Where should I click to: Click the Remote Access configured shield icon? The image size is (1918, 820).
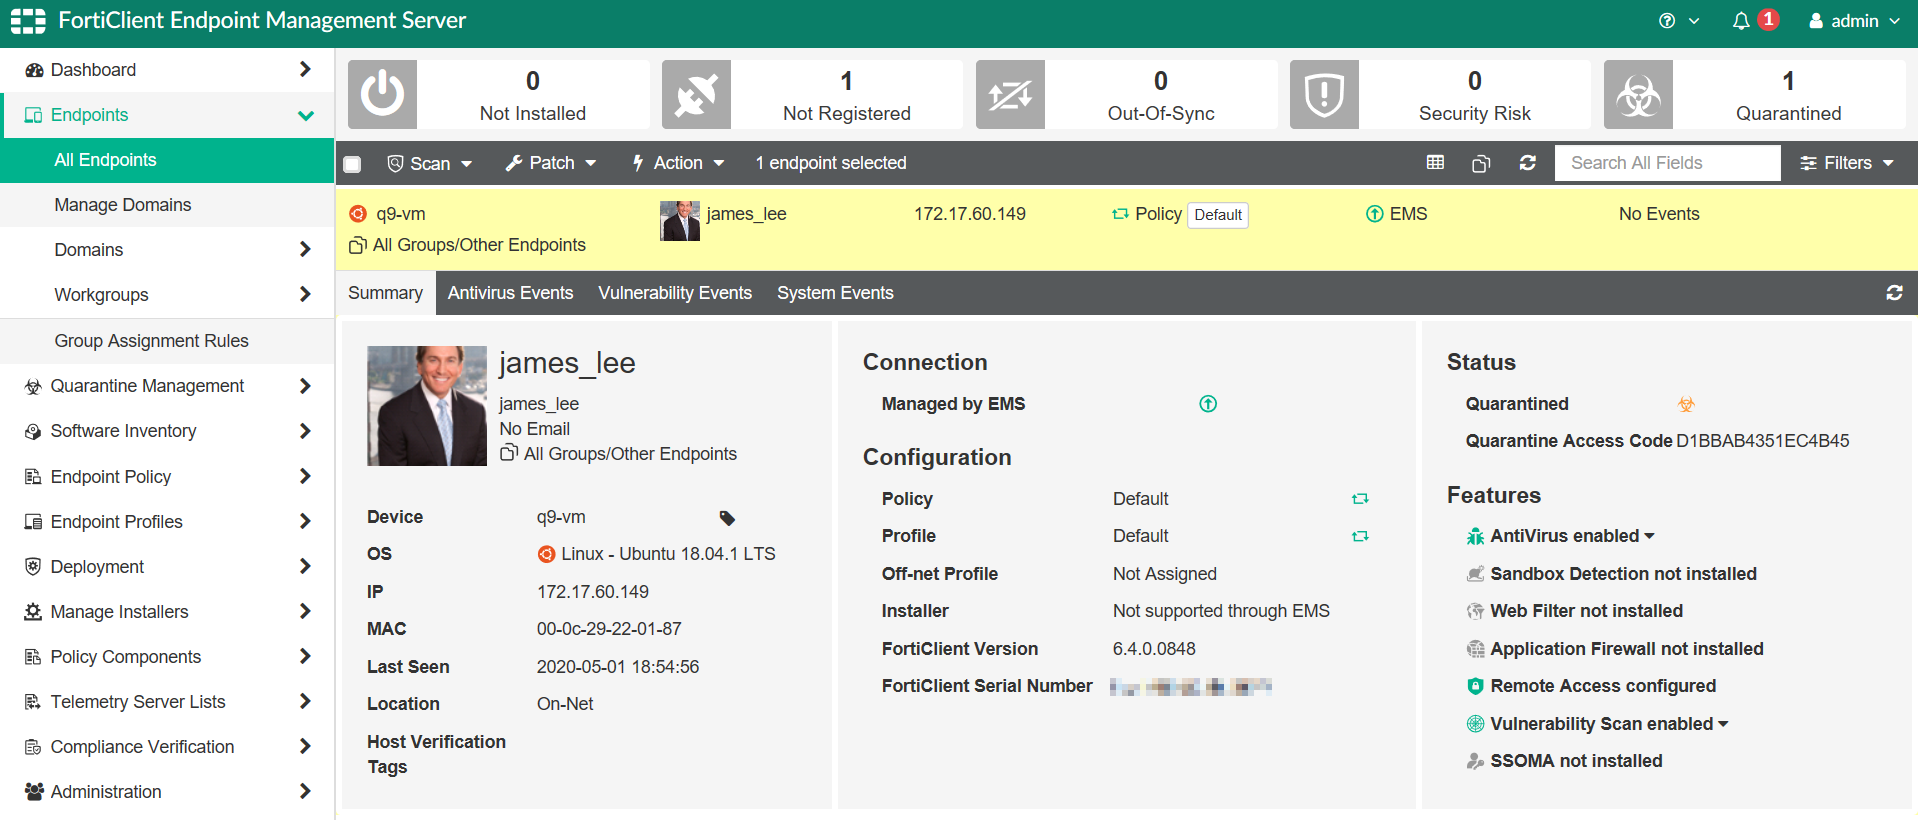1475,686
